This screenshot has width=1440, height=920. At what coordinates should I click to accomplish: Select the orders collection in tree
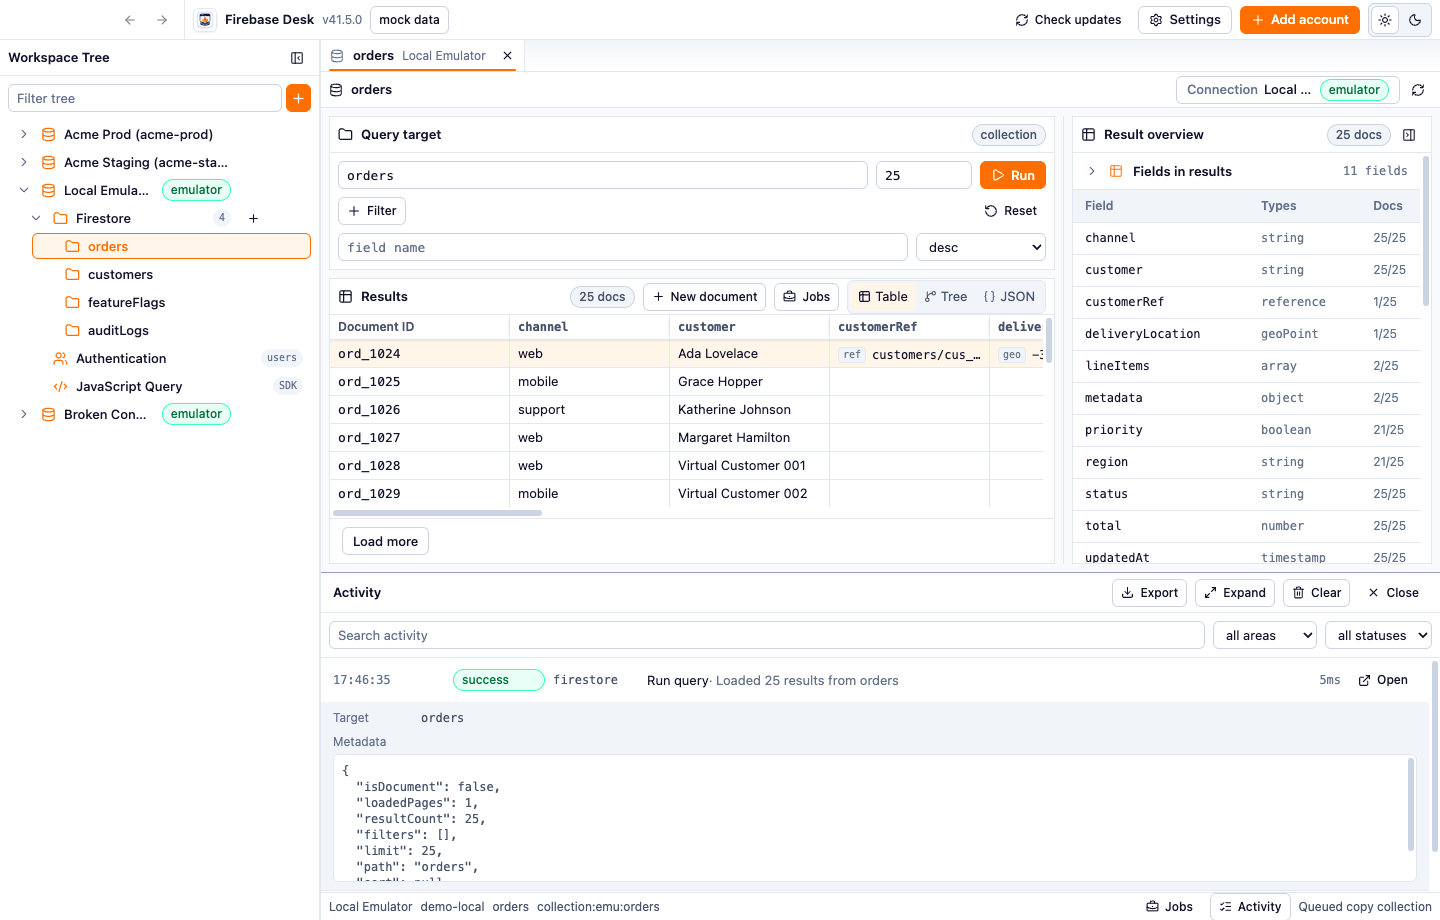tap(171, 246)
